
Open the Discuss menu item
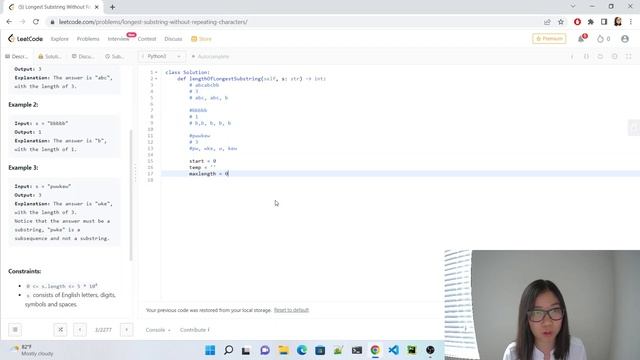pos(173,39)
